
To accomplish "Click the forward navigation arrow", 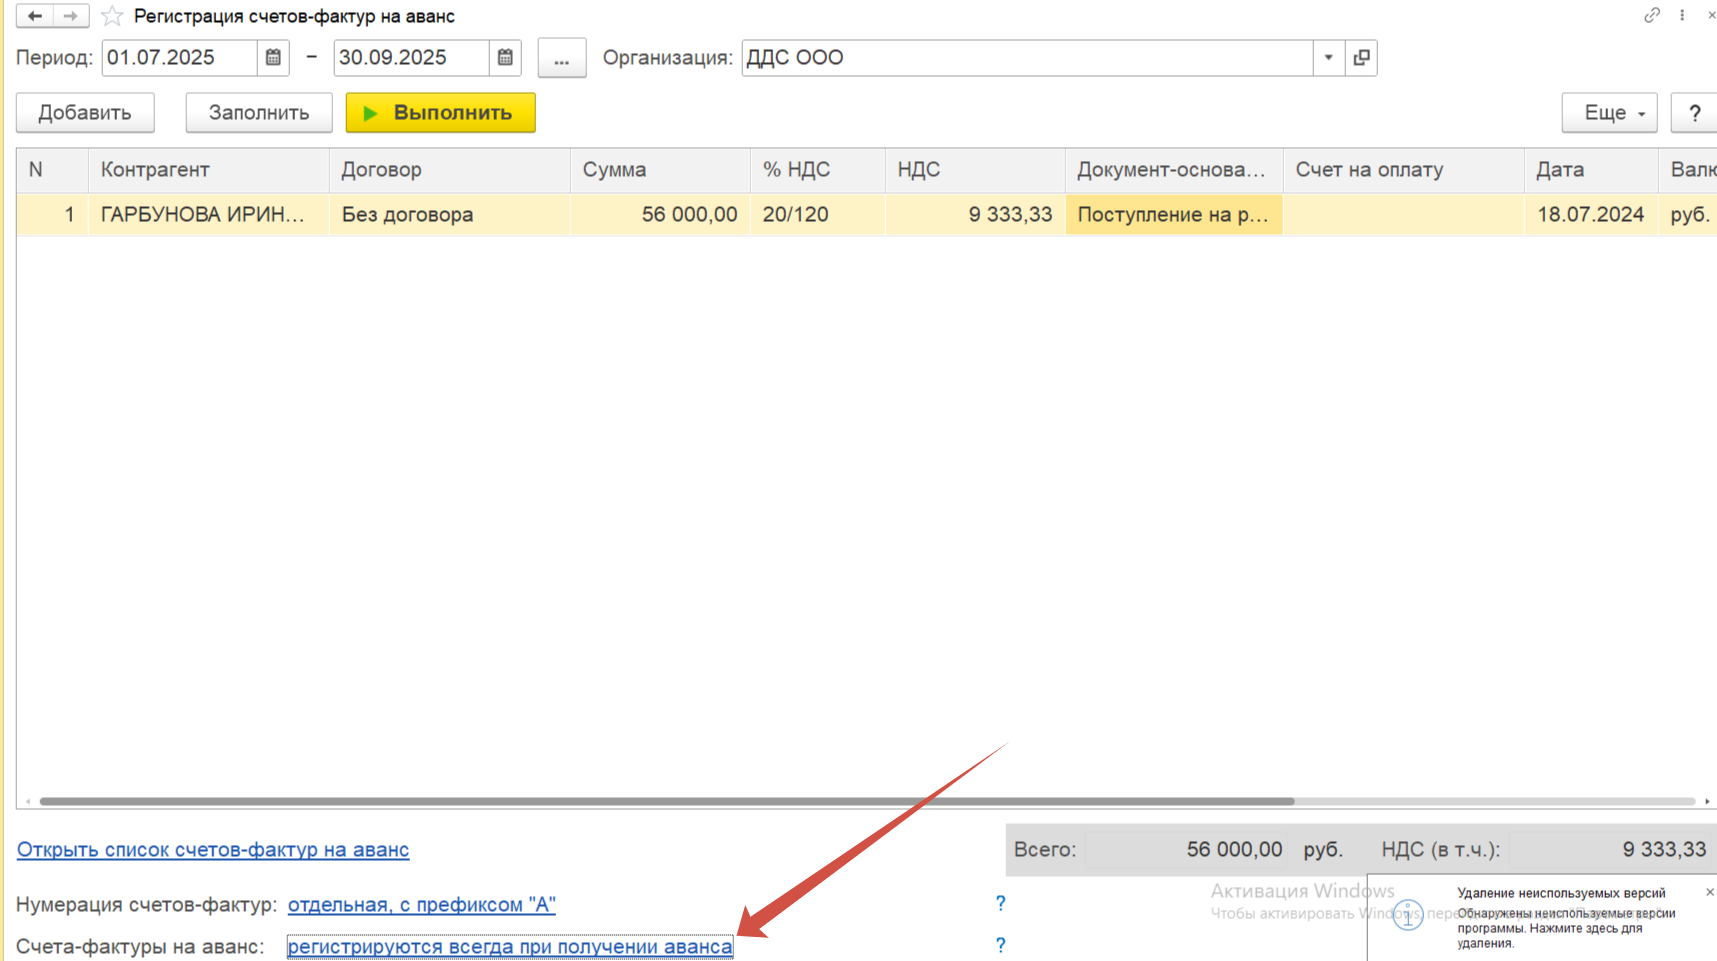I will [70, 16].
